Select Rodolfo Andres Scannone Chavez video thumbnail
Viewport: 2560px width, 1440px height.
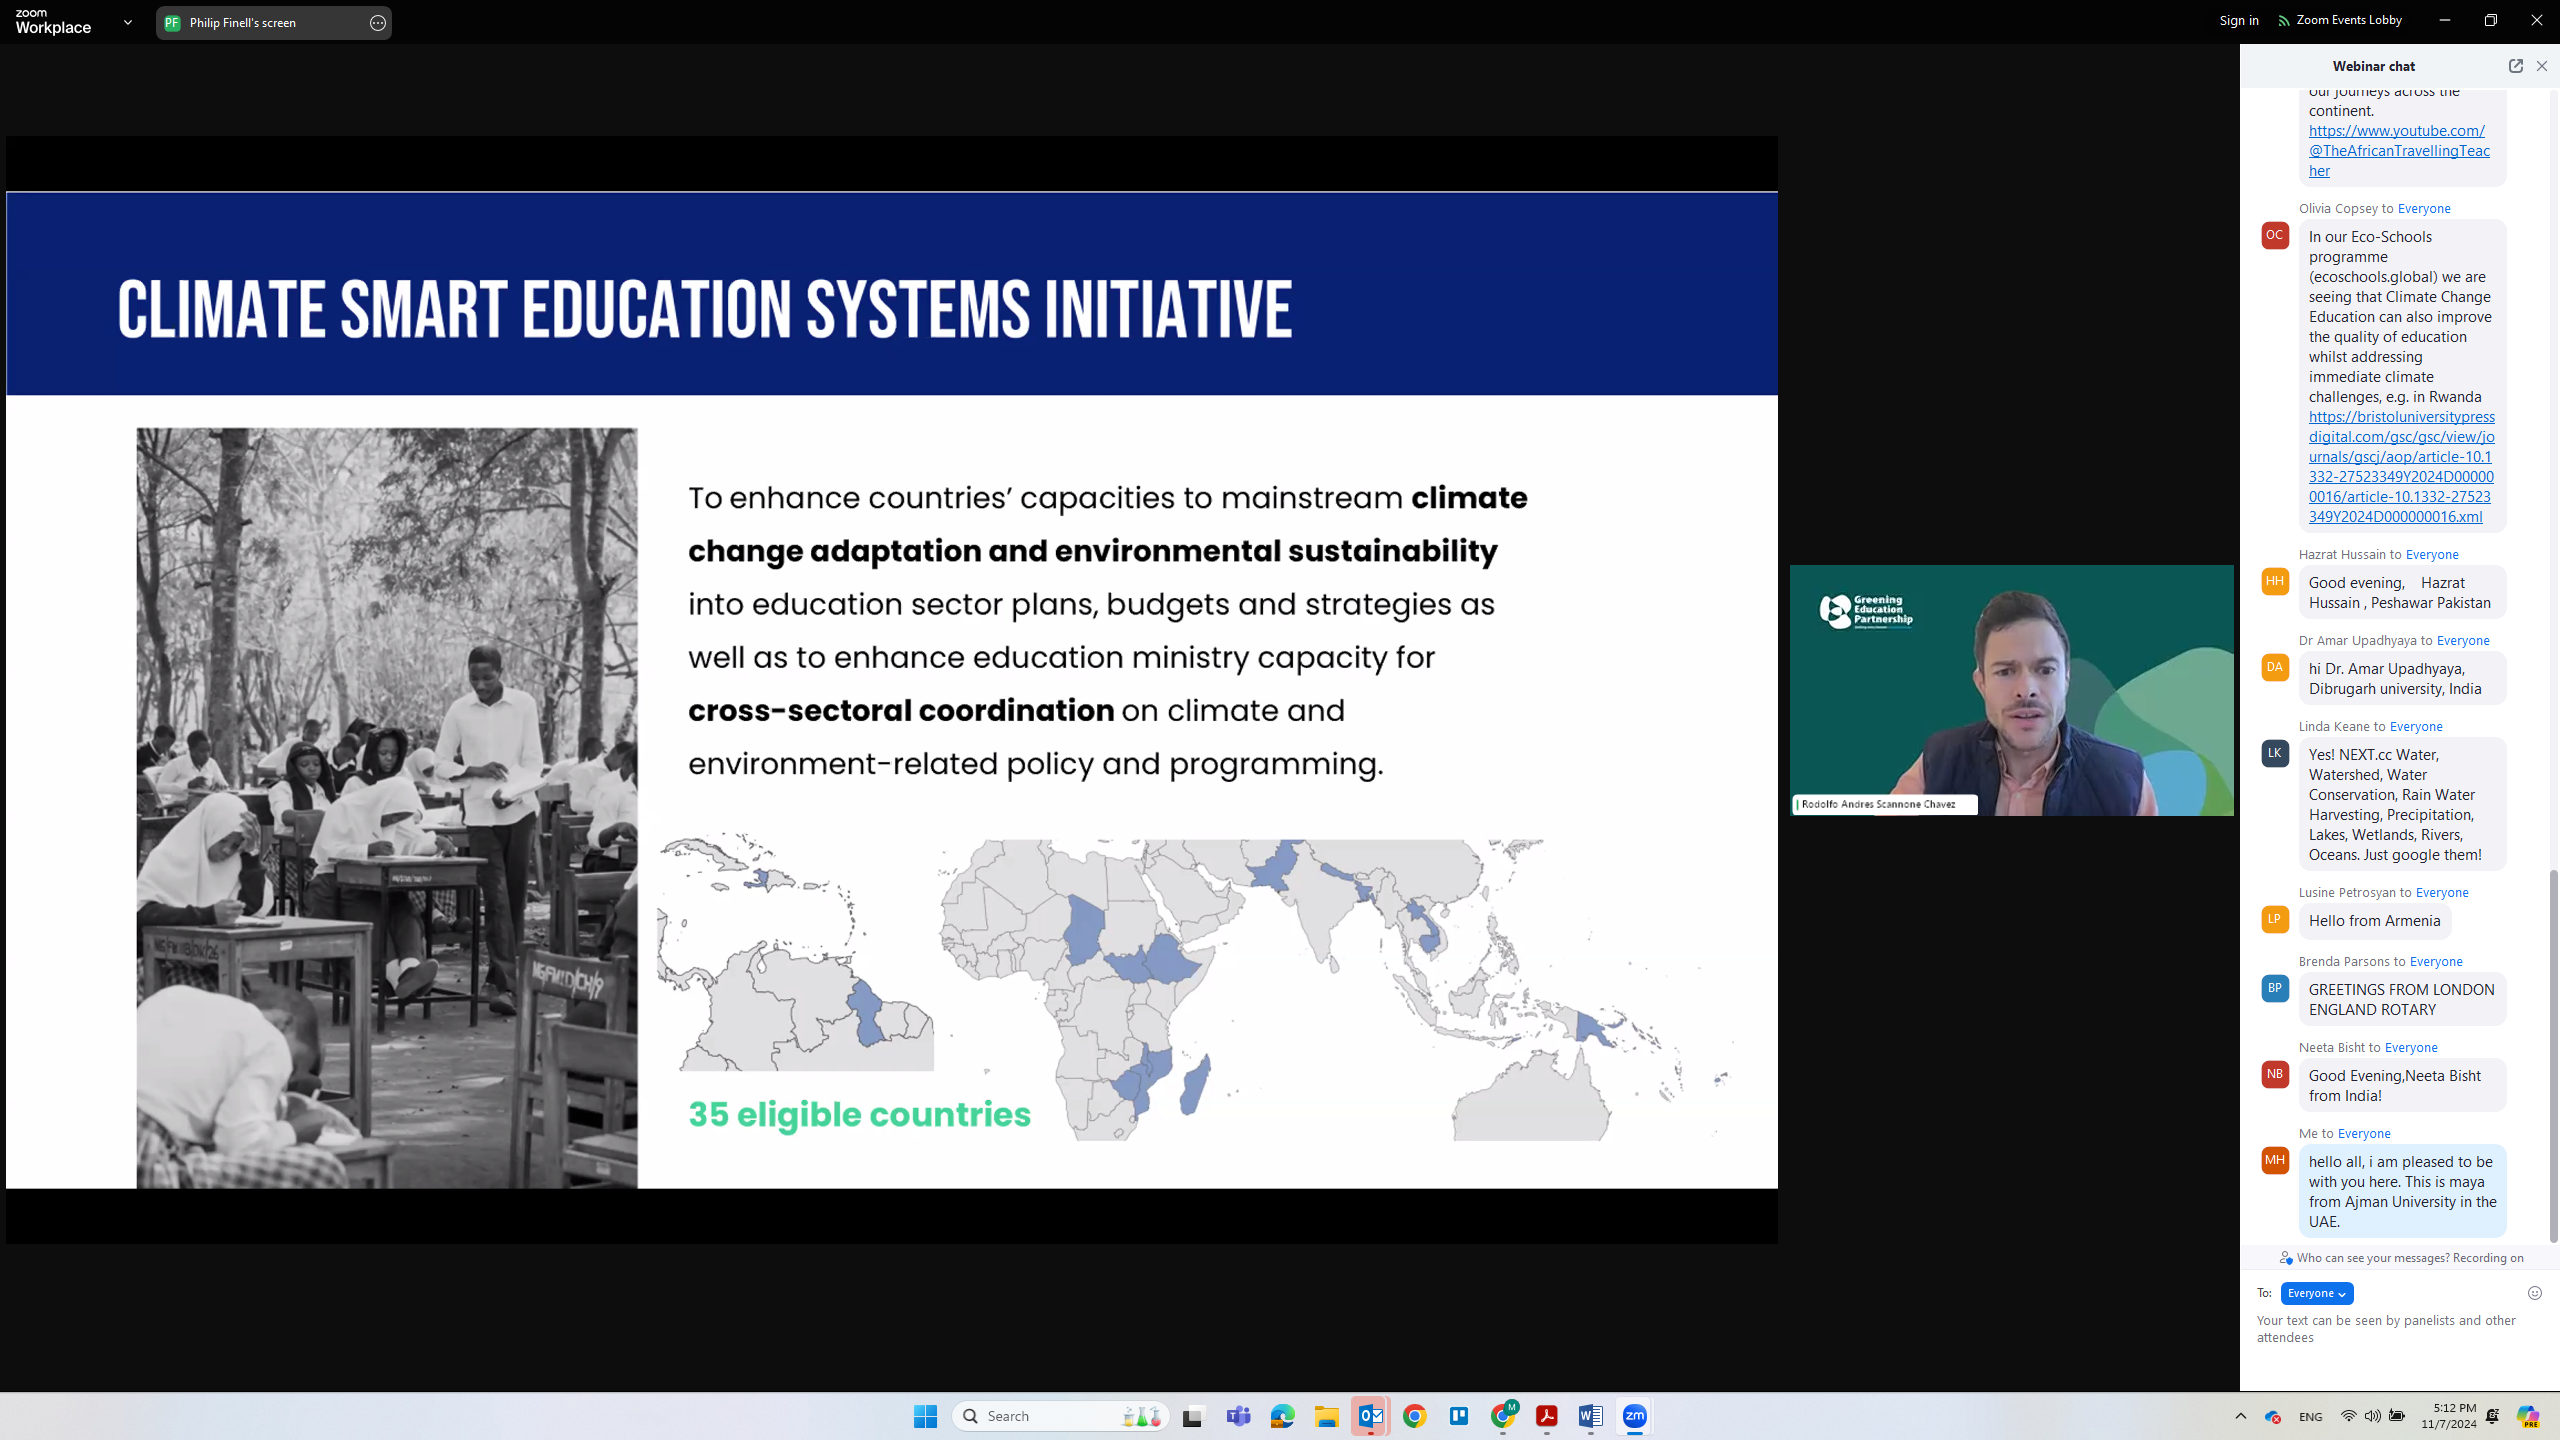[2011, 690]
